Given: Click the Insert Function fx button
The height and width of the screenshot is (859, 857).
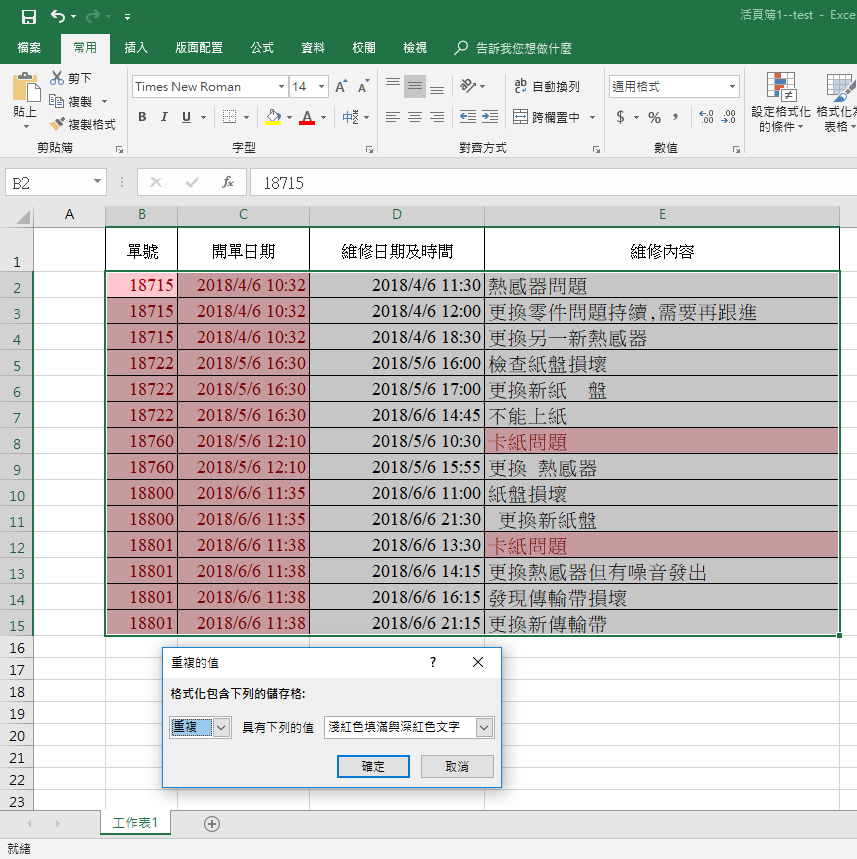Looking at the screenshot, I should pos(228,182).
